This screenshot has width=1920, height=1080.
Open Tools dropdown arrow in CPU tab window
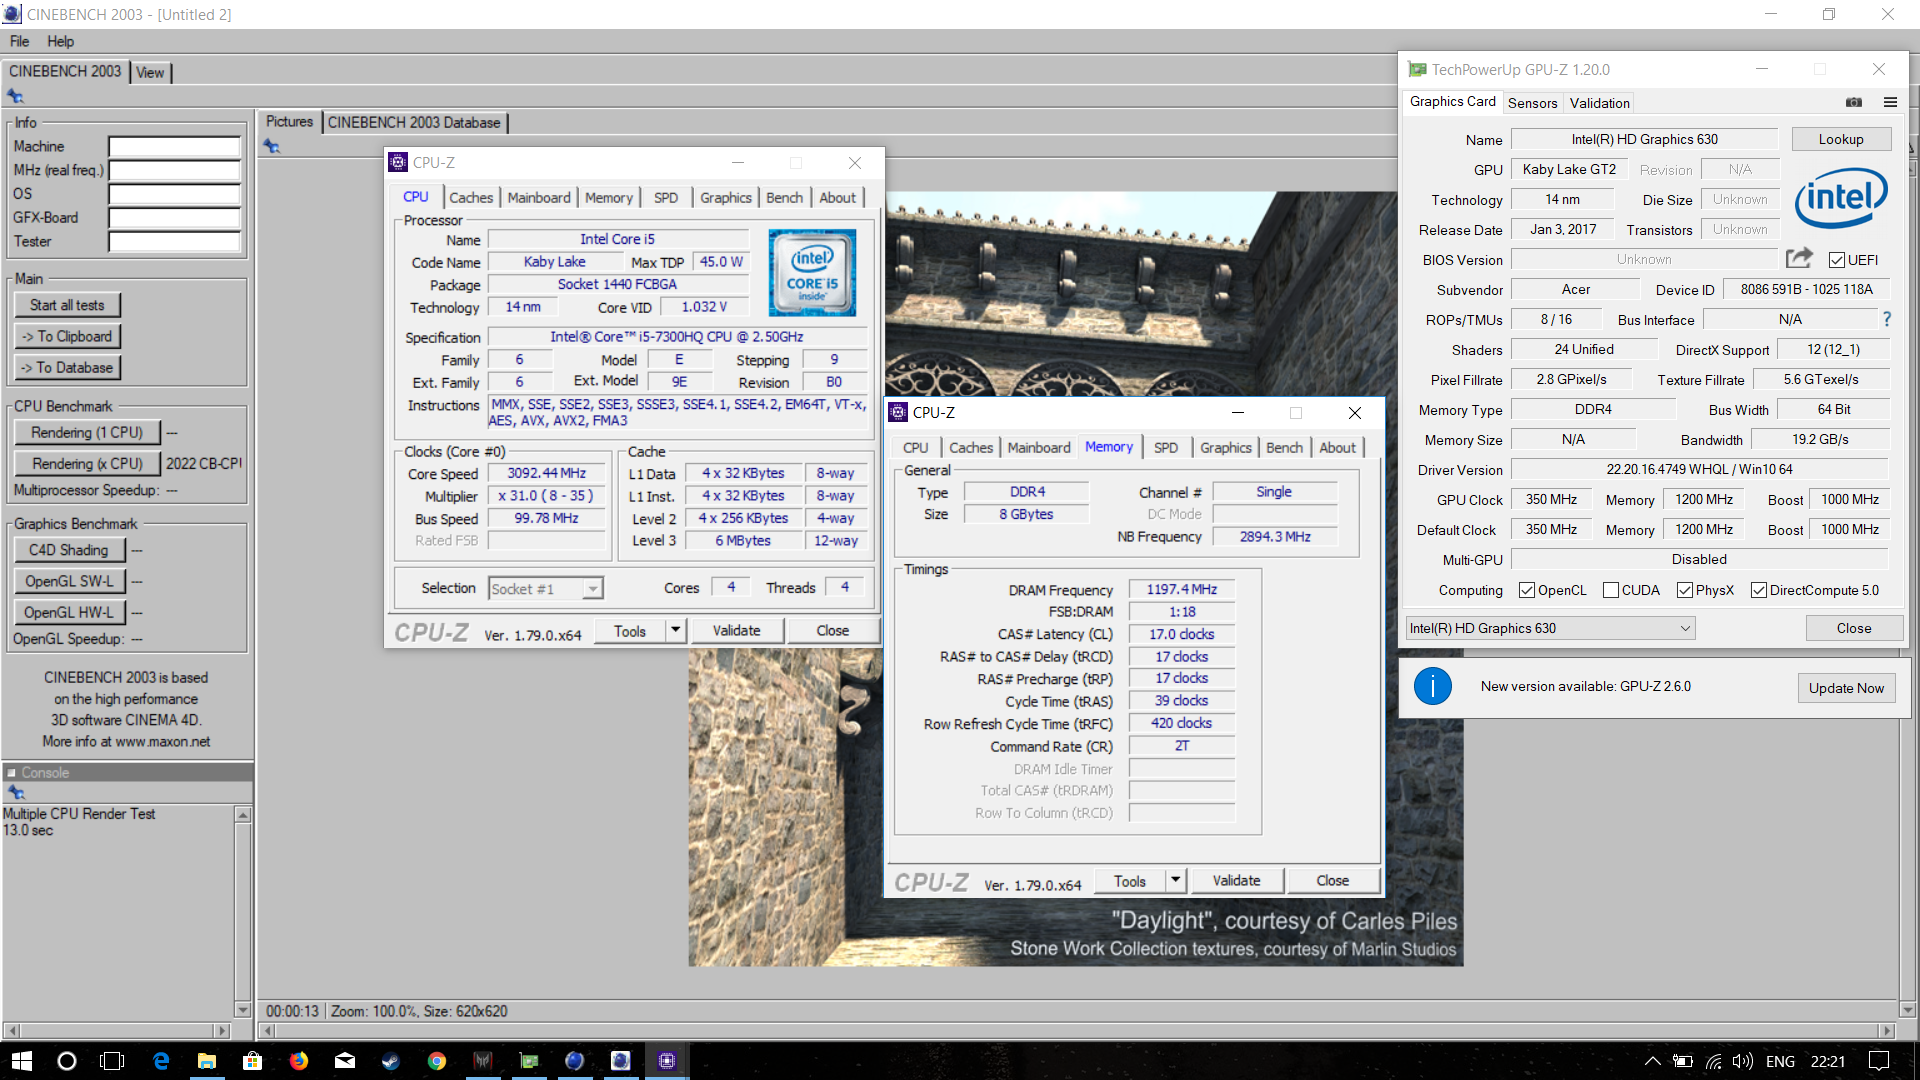[x=676, y=630]
